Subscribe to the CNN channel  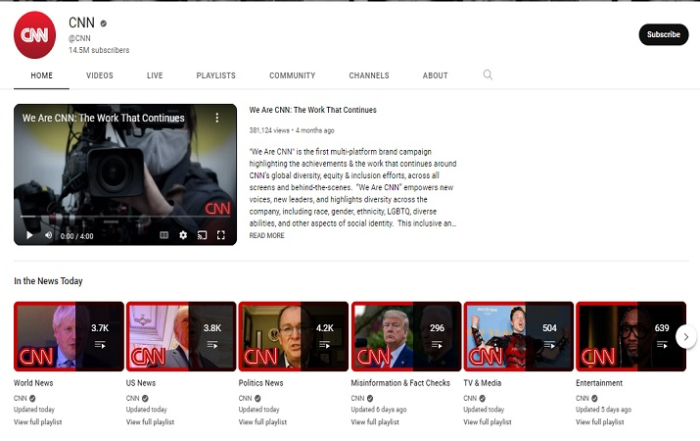(663, 34)
